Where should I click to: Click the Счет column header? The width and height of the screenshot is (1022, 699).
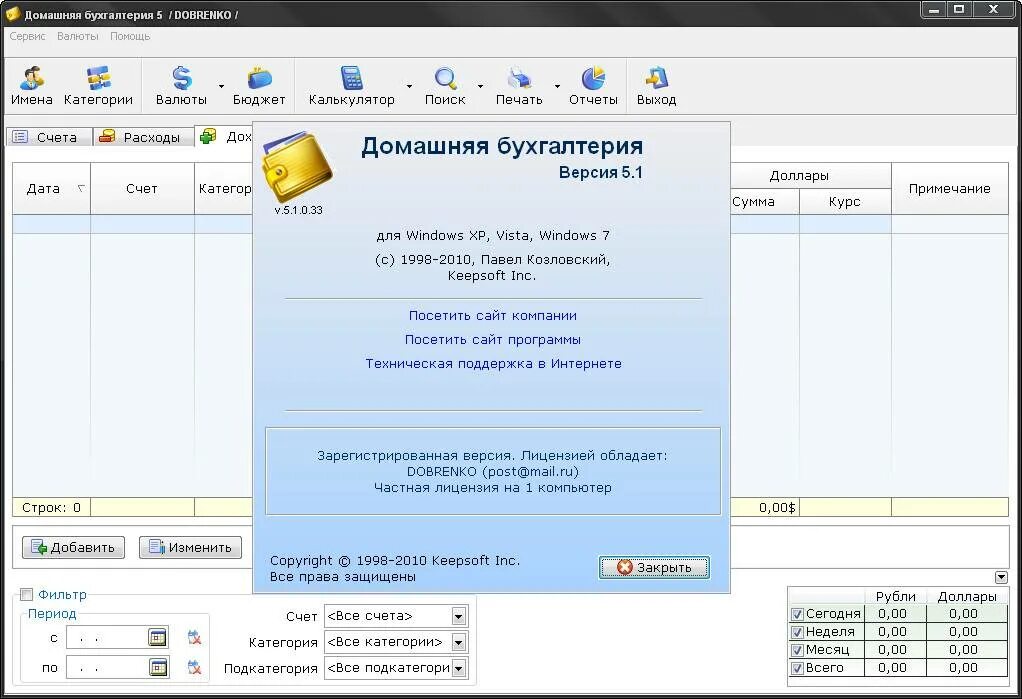(x=142, y=188)
